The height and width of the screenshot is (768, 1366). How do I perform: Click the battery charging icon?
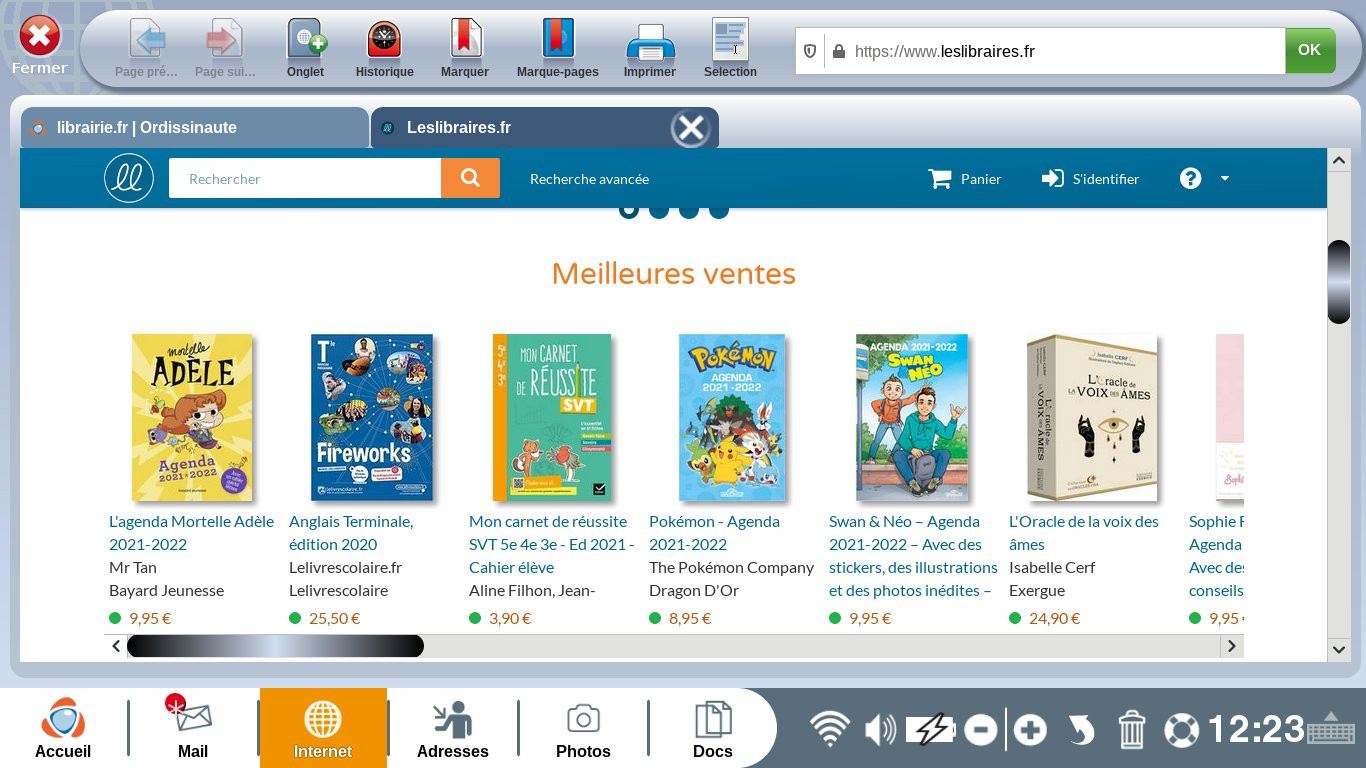coord(931,730)
